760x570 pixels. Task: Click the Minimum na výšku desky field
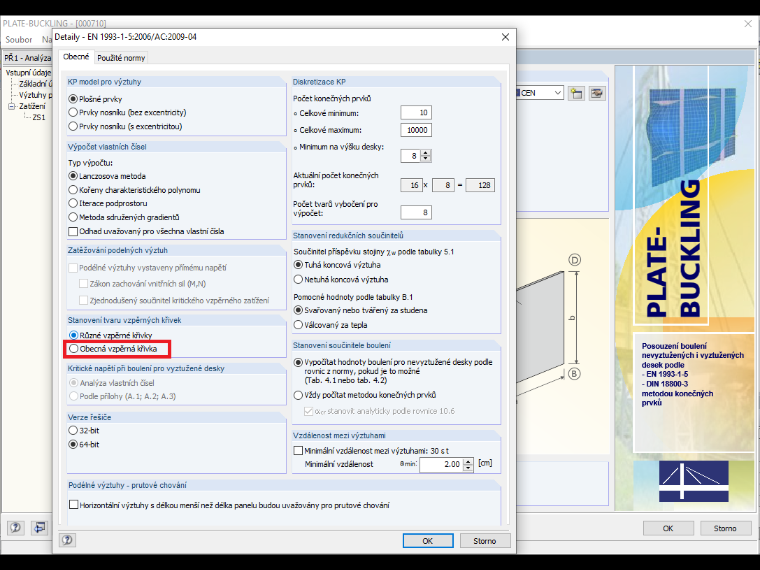point(411,156)
